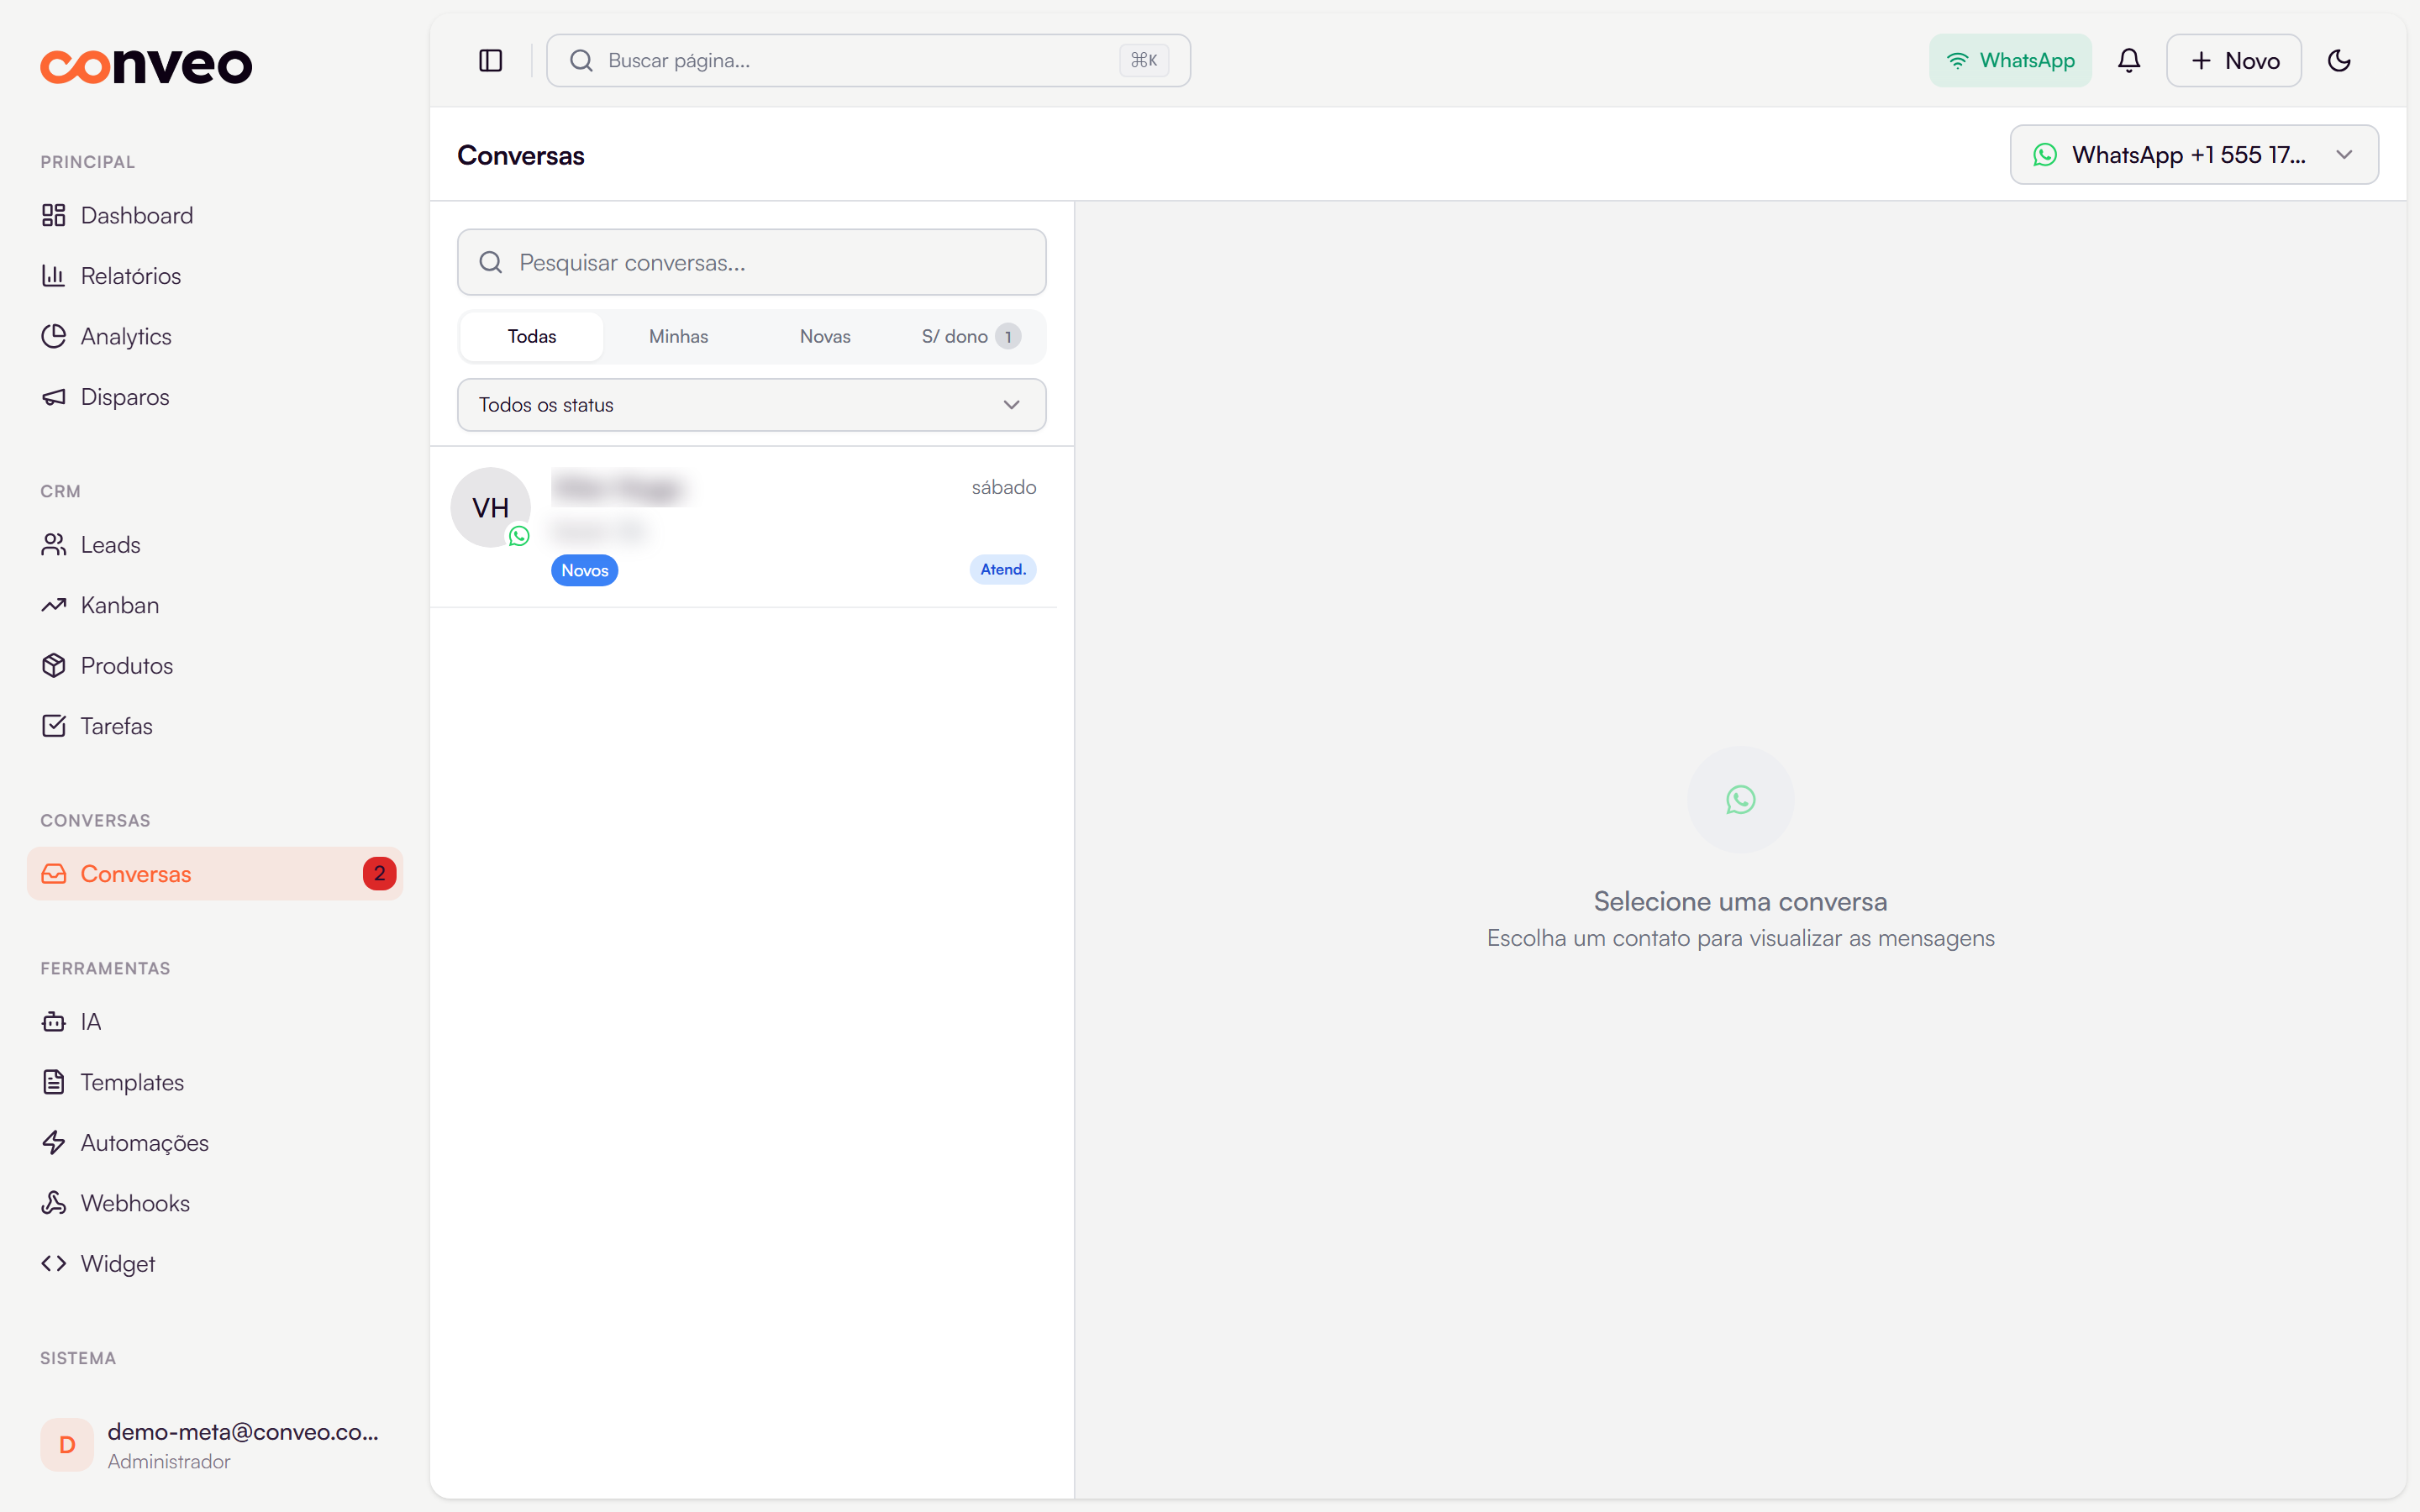Expand the WhatsApp number selector dropdown
This screenshot has height=1512, width=2420.
click(2194, 155)
